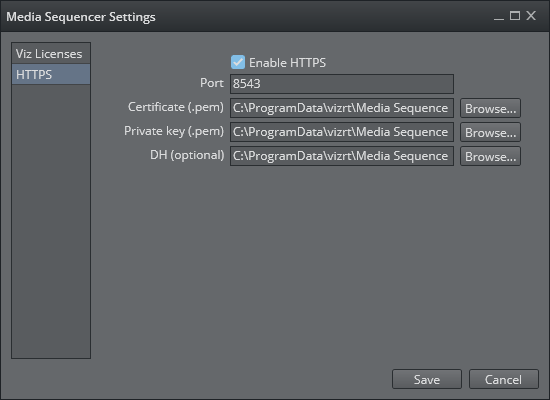
Task: Select the HTTPS settings page
Action: point(51,74)
